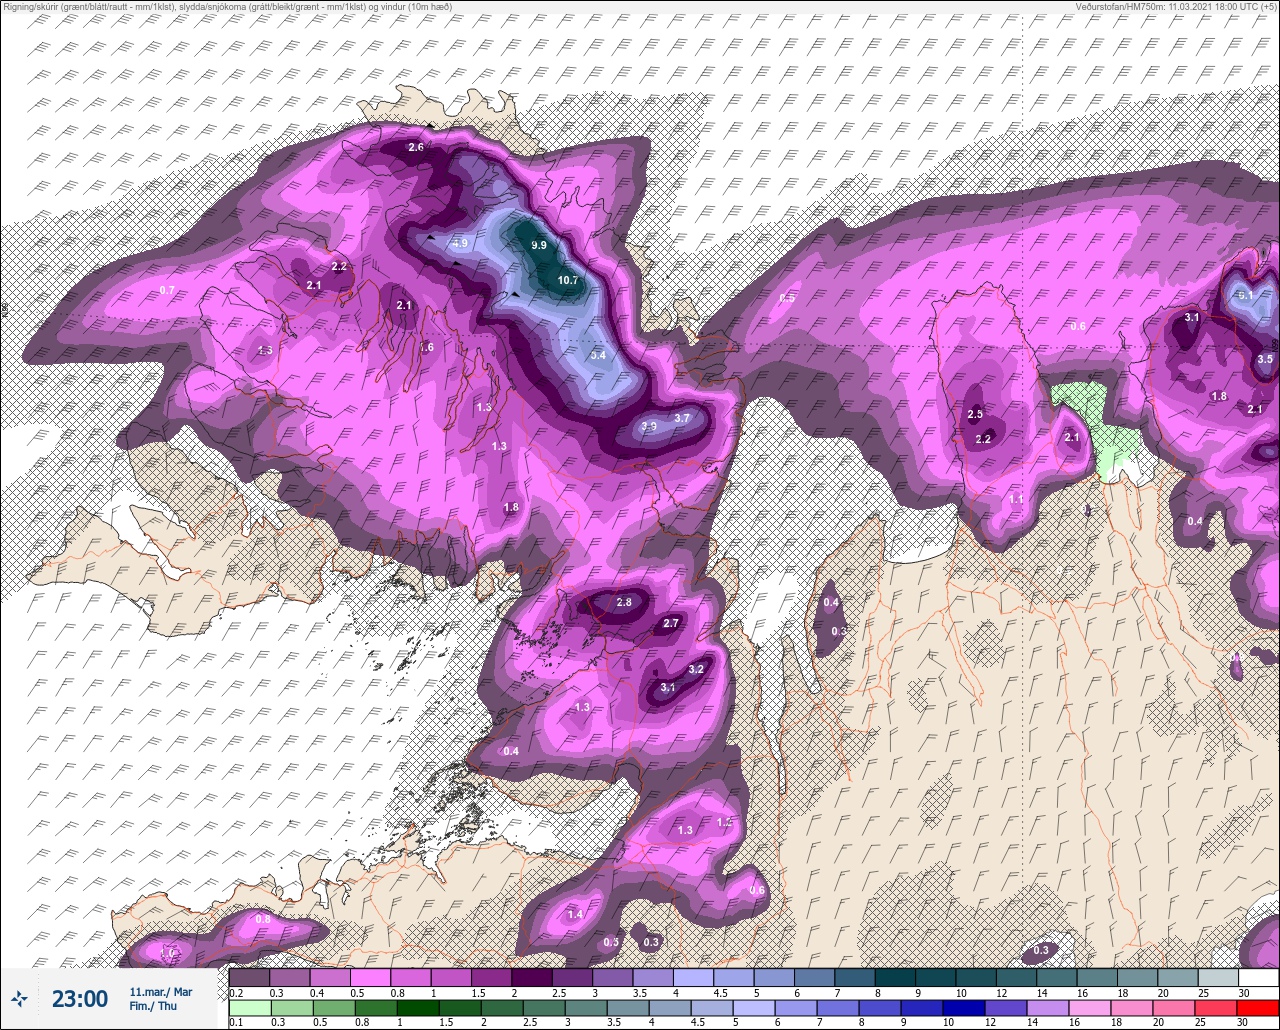Click the 10.7 precipitation maximum value on map
The height and width of the screenshot is (1030, 1280).
click(x=568, y=281)
